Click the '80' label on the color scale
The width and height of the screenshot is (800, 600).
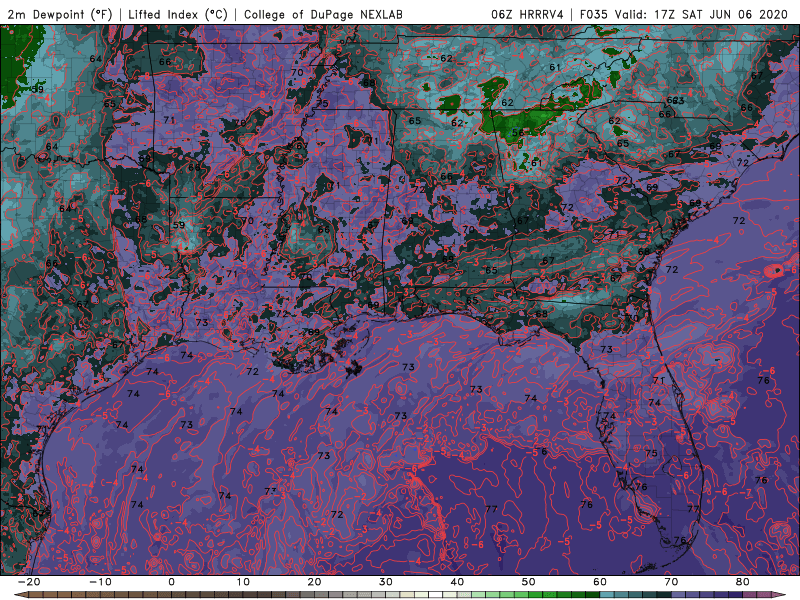click(x=743, y=582)
